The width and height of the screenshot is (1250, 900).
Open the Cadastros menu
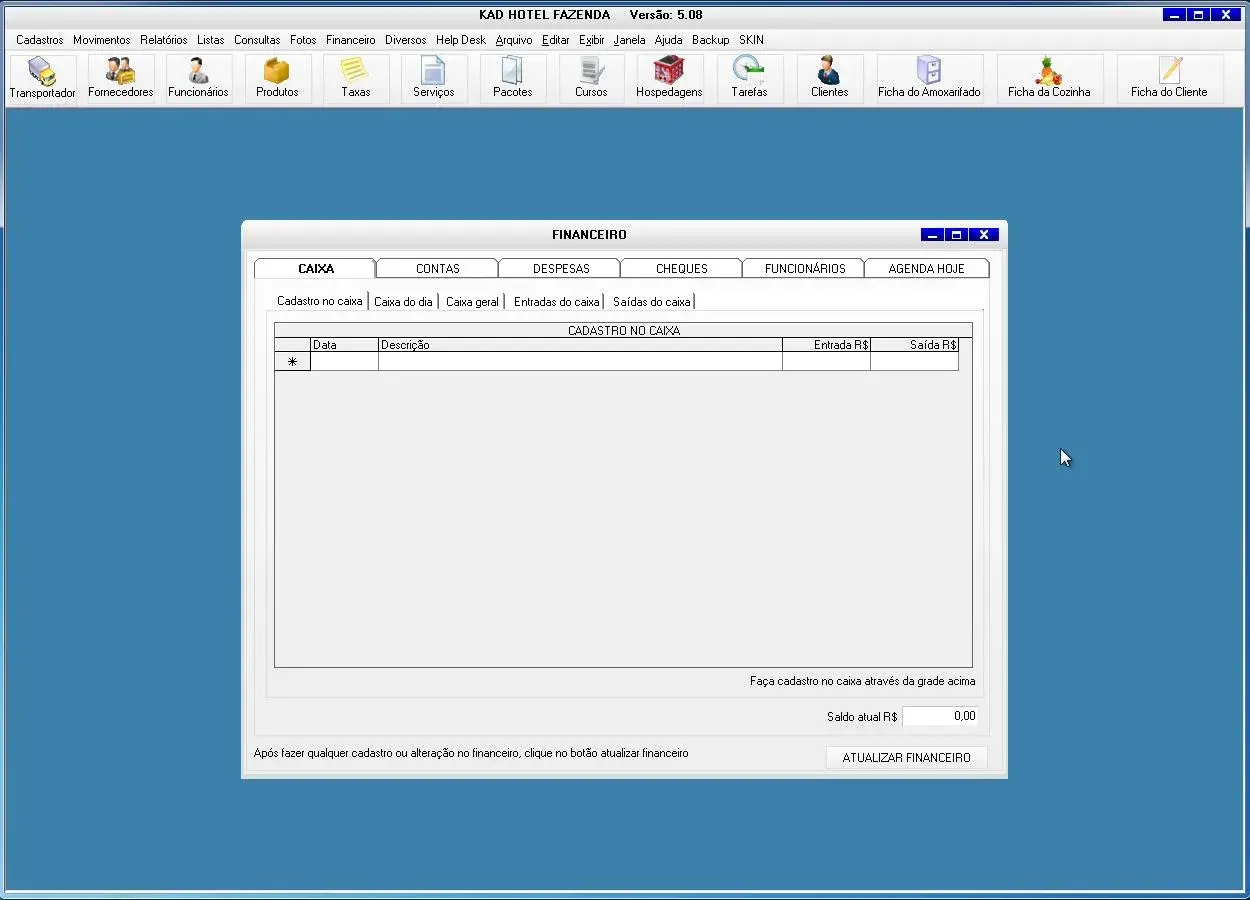click(x=40, y=40)
